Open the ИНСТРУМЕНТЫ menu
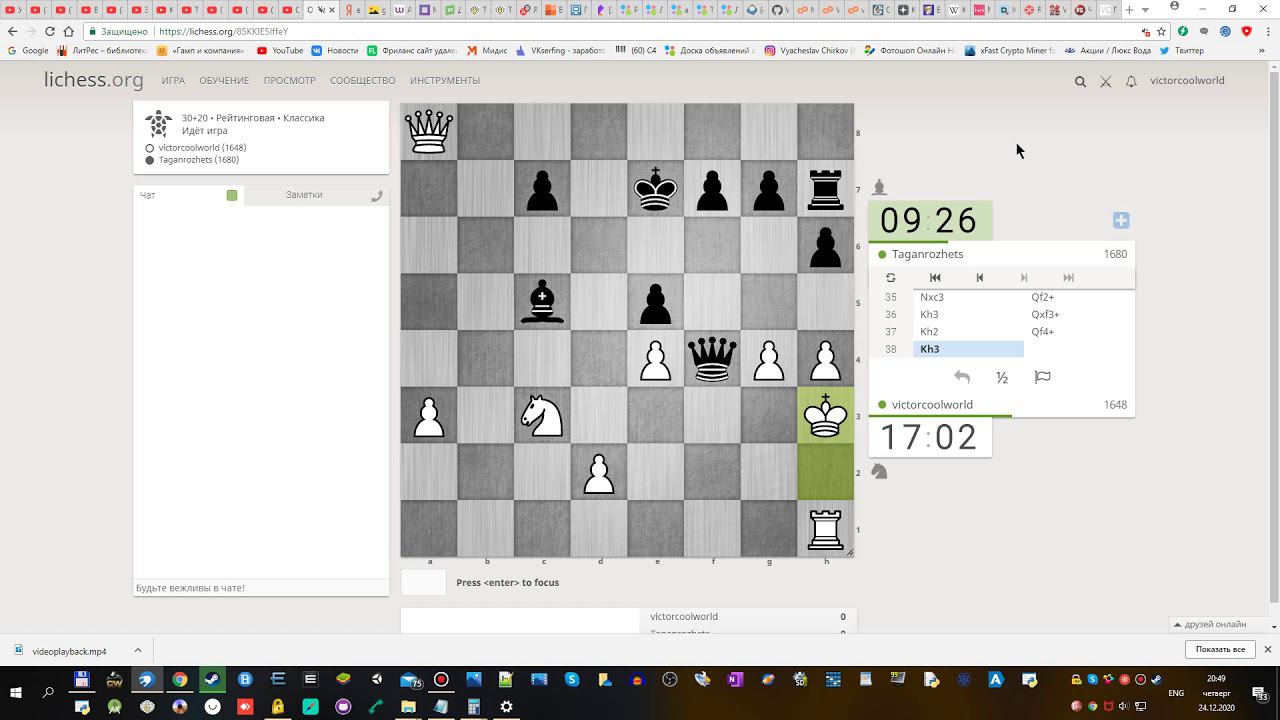The height and width of the screenshot is (720, 1280). (445, 81)
